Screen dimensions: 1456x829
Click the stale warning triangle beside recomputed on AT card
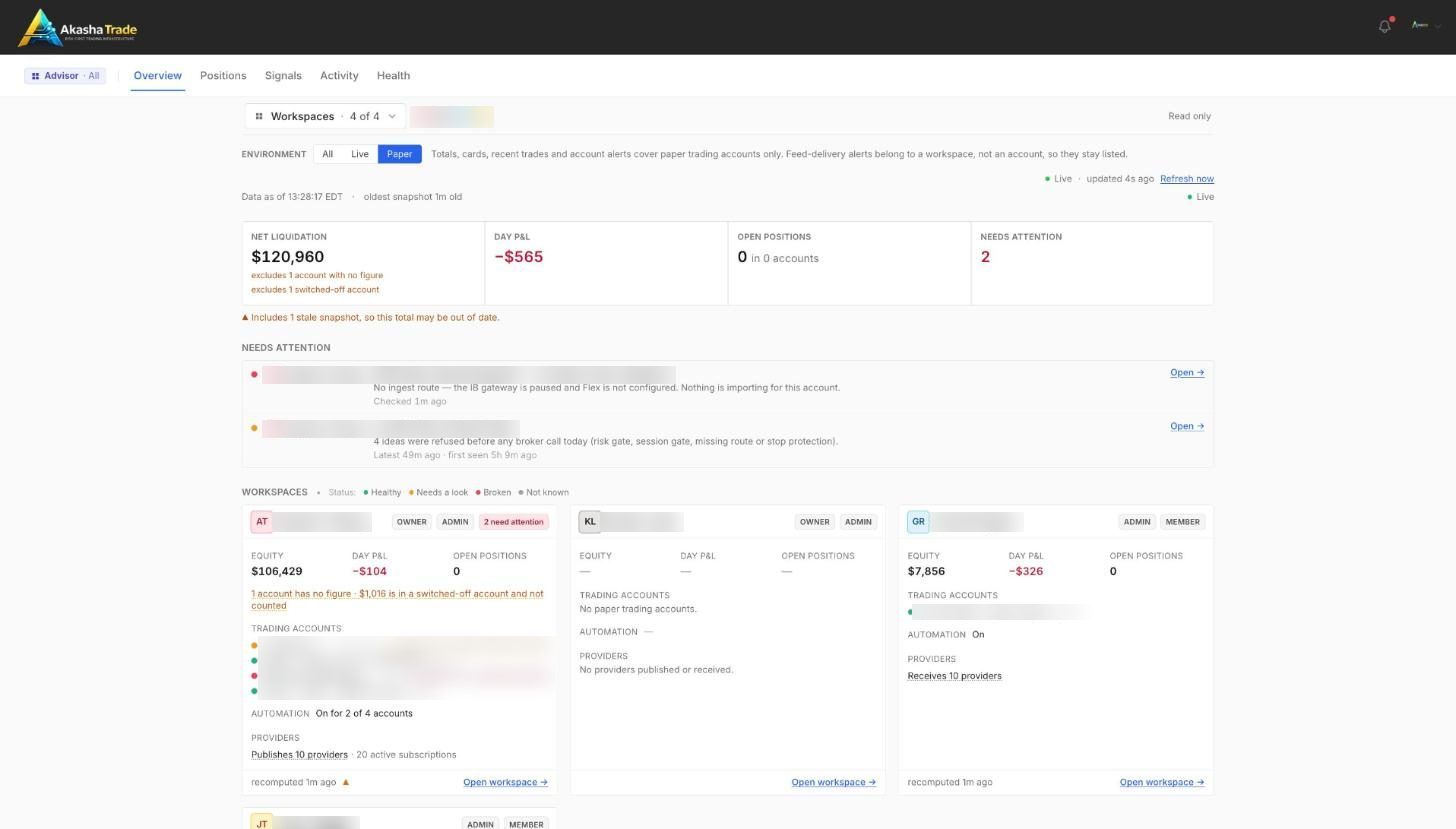346,783
